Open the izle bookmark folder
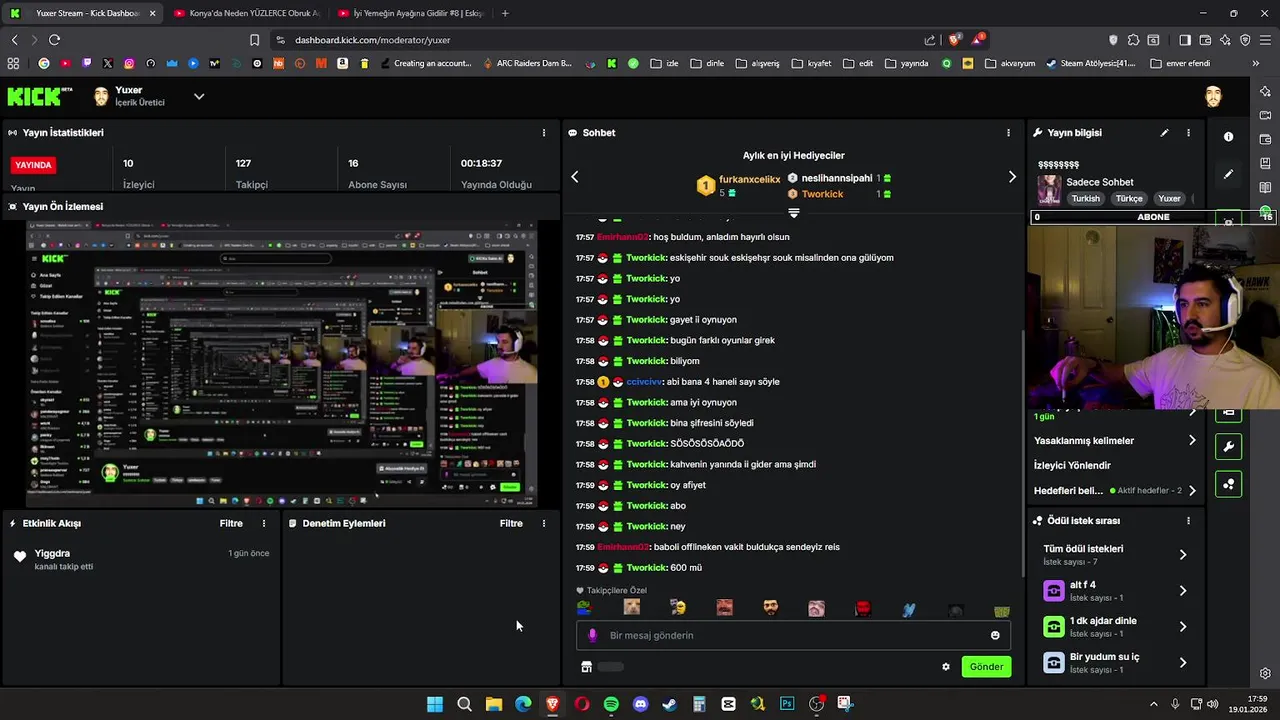This screenshot has height=720, width=1280. (x=664, y=63)
